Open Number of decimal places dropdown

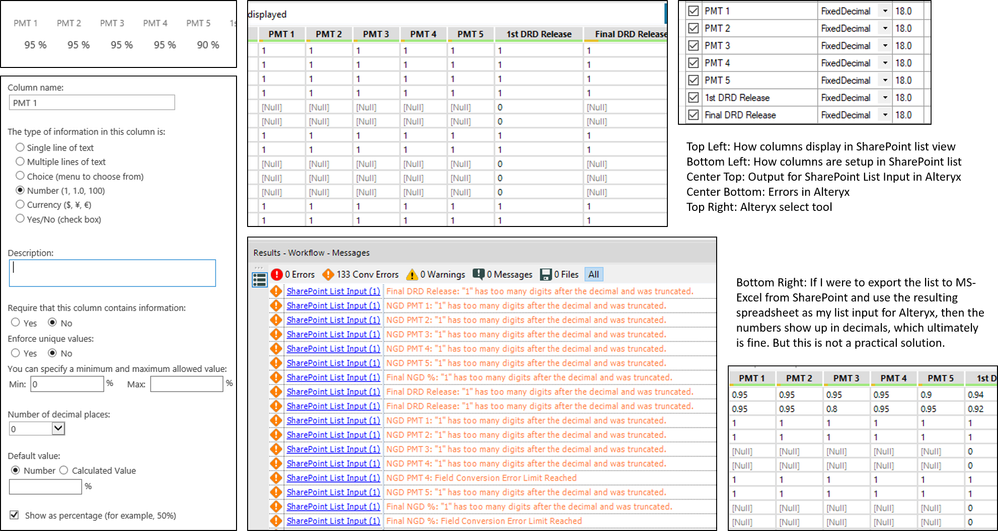[x=58, y=429]
